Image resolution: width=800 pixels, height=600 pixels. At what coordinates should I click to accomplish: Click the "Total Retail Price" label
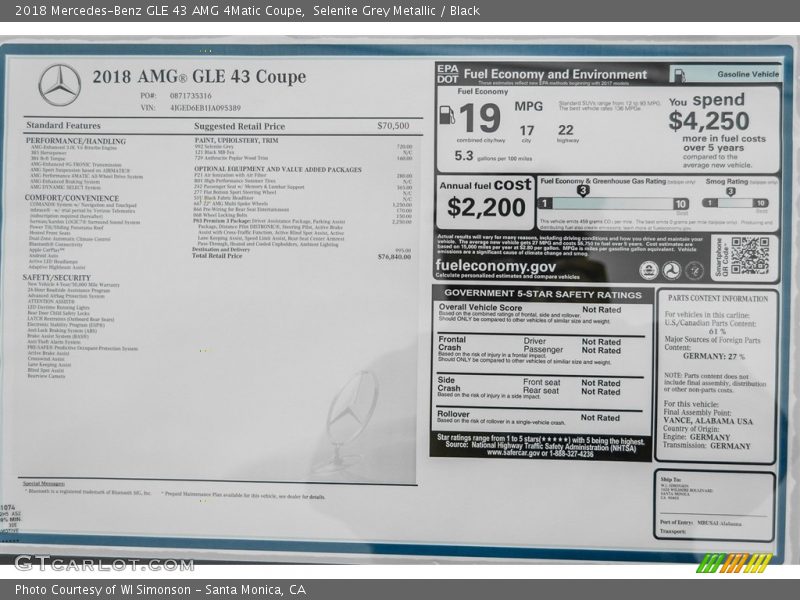[x=217, y=256]
